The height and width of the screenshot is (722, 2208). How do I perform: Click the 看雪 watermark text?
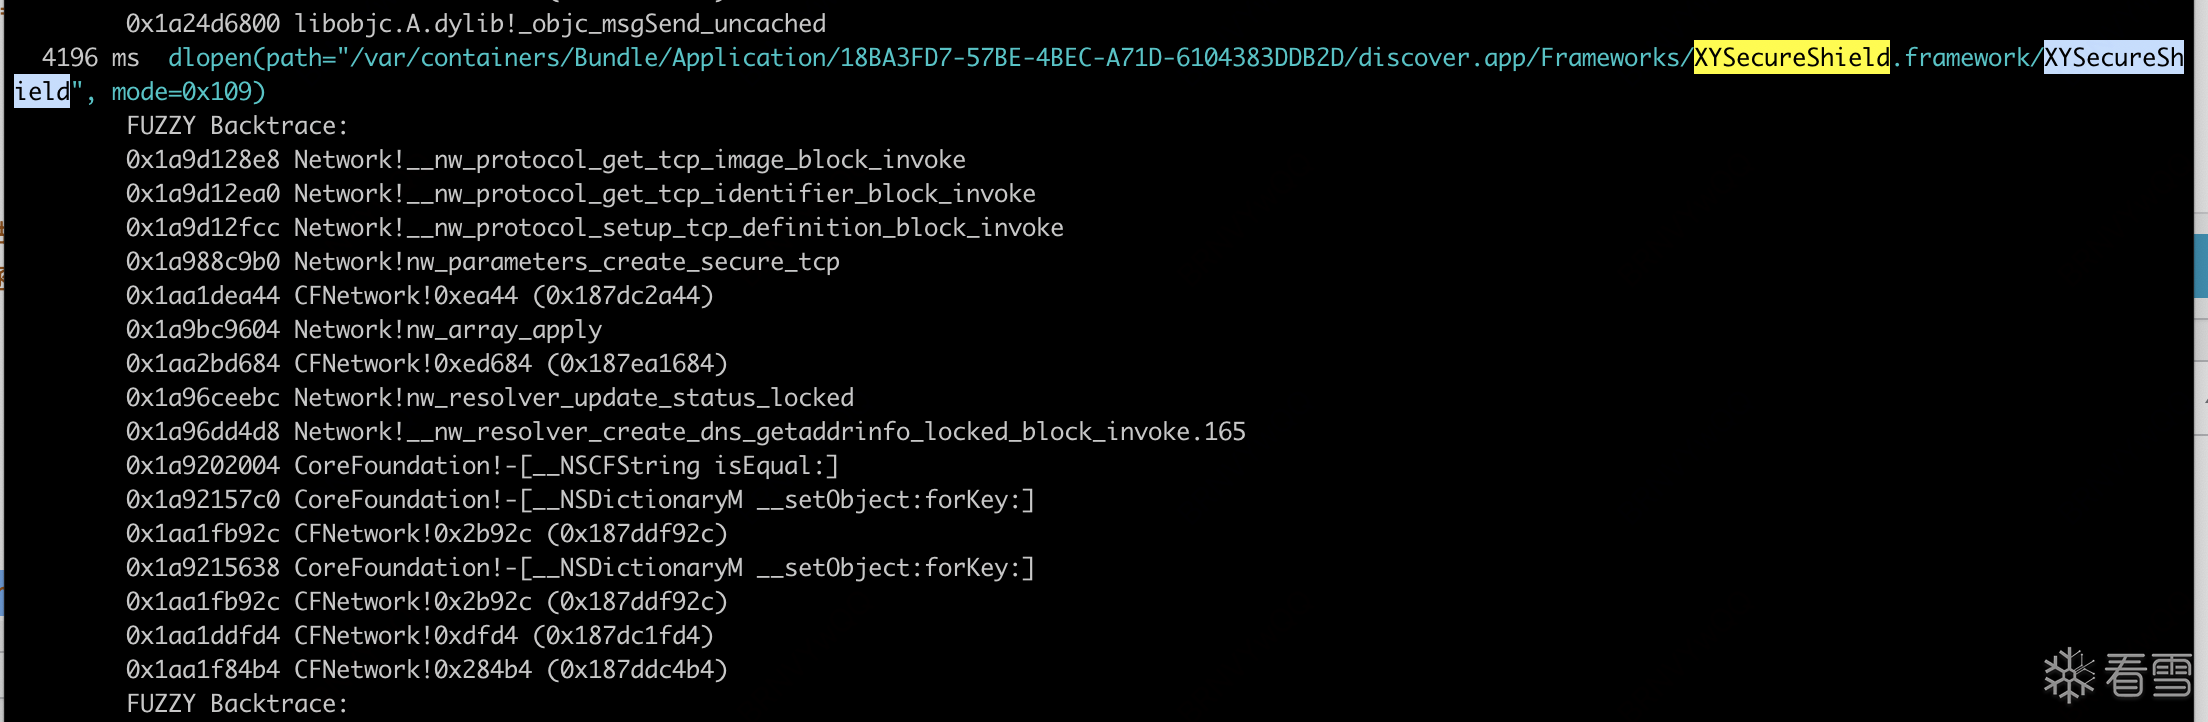(2148, 677)
